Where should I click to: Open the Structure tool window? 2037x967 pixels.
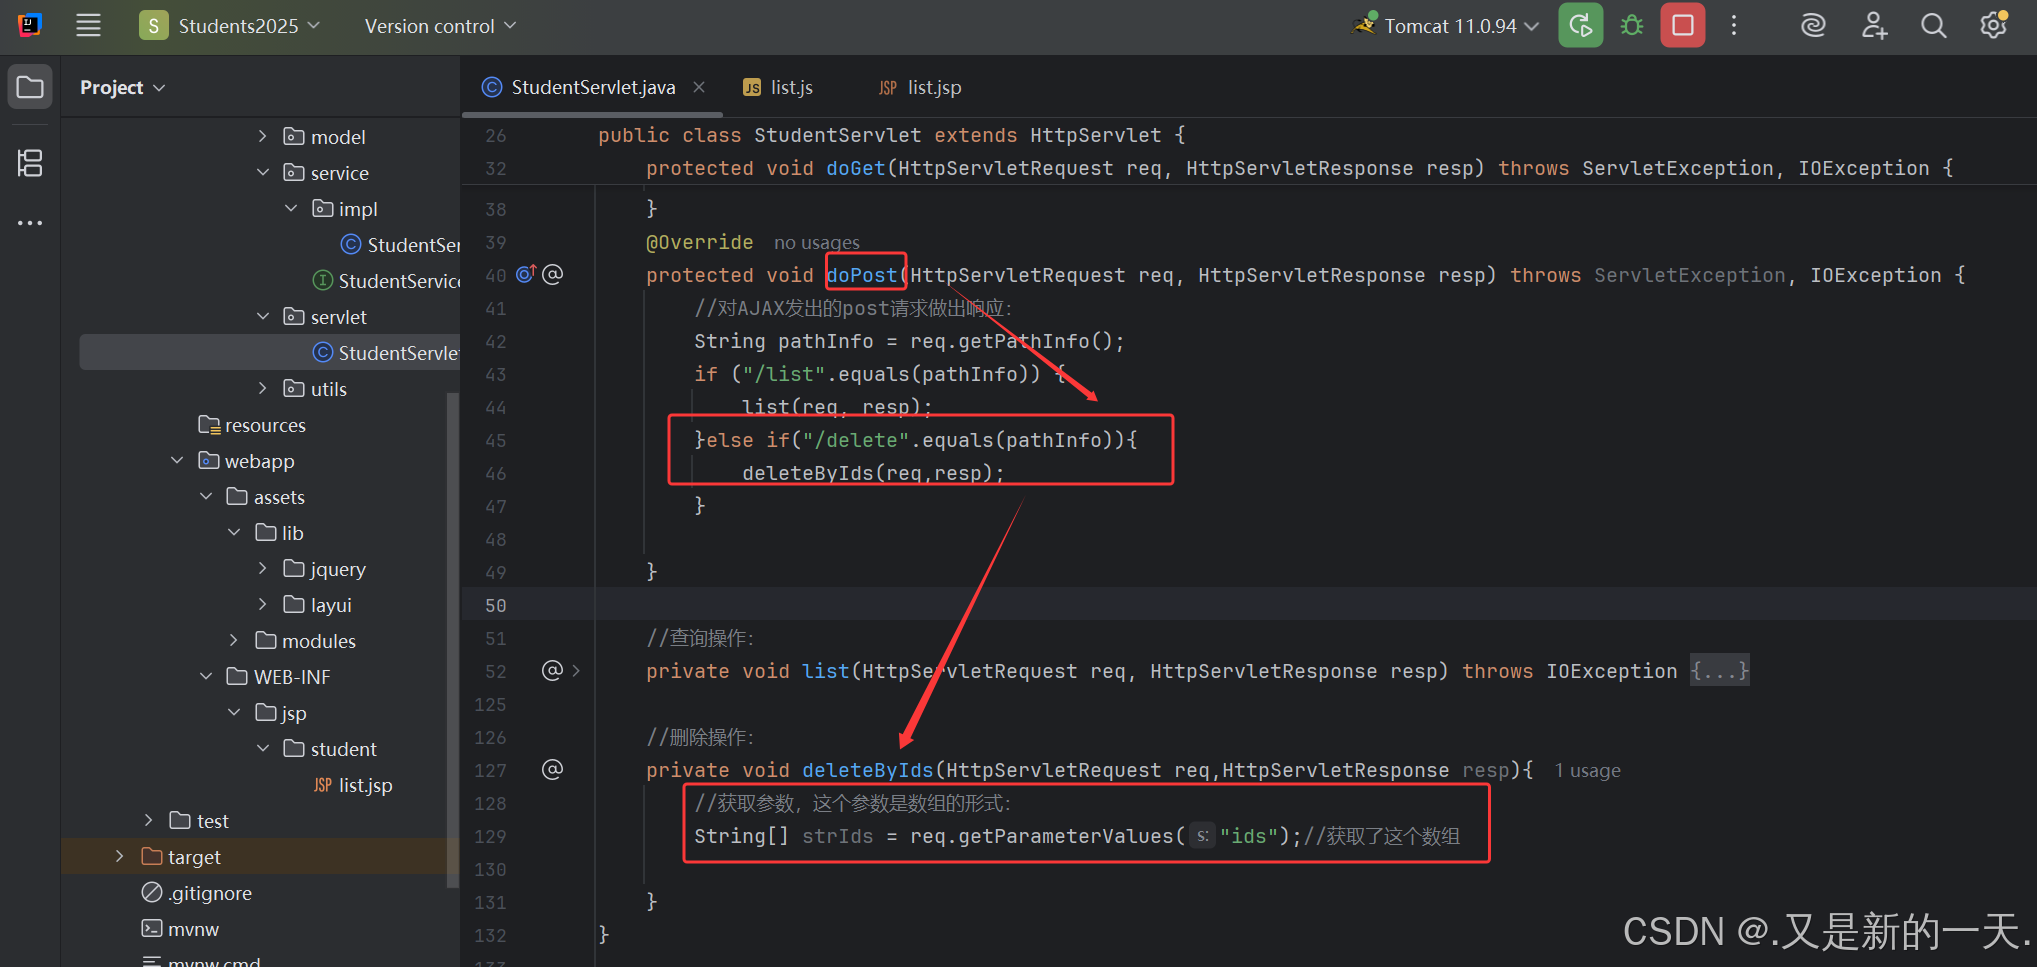coord(30,163)
